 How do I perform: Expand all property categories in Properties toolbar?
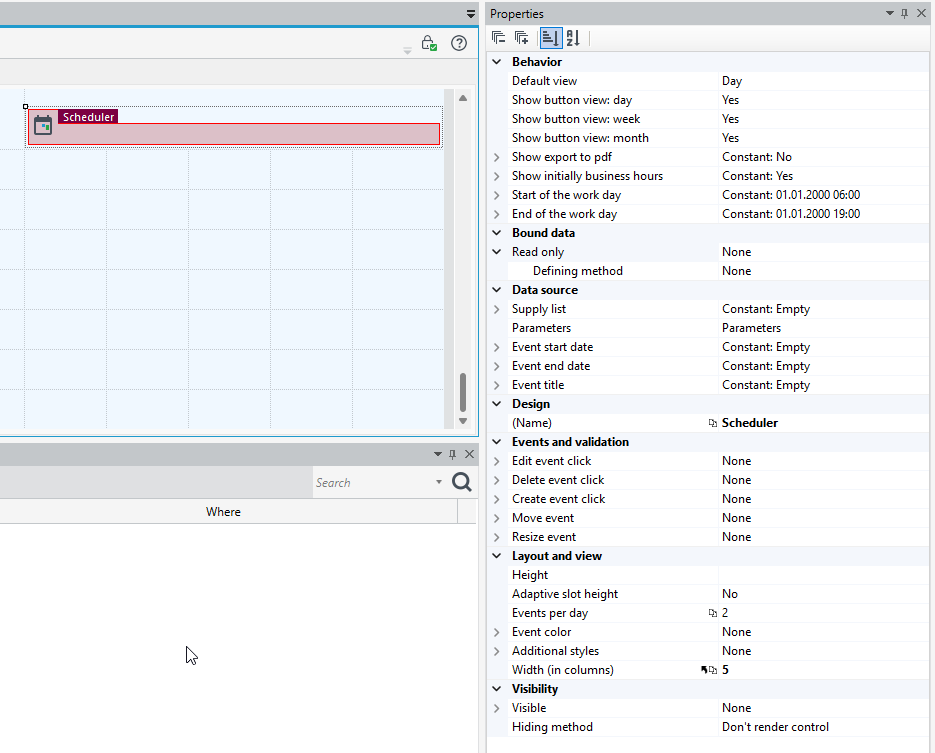pos(521,38)
